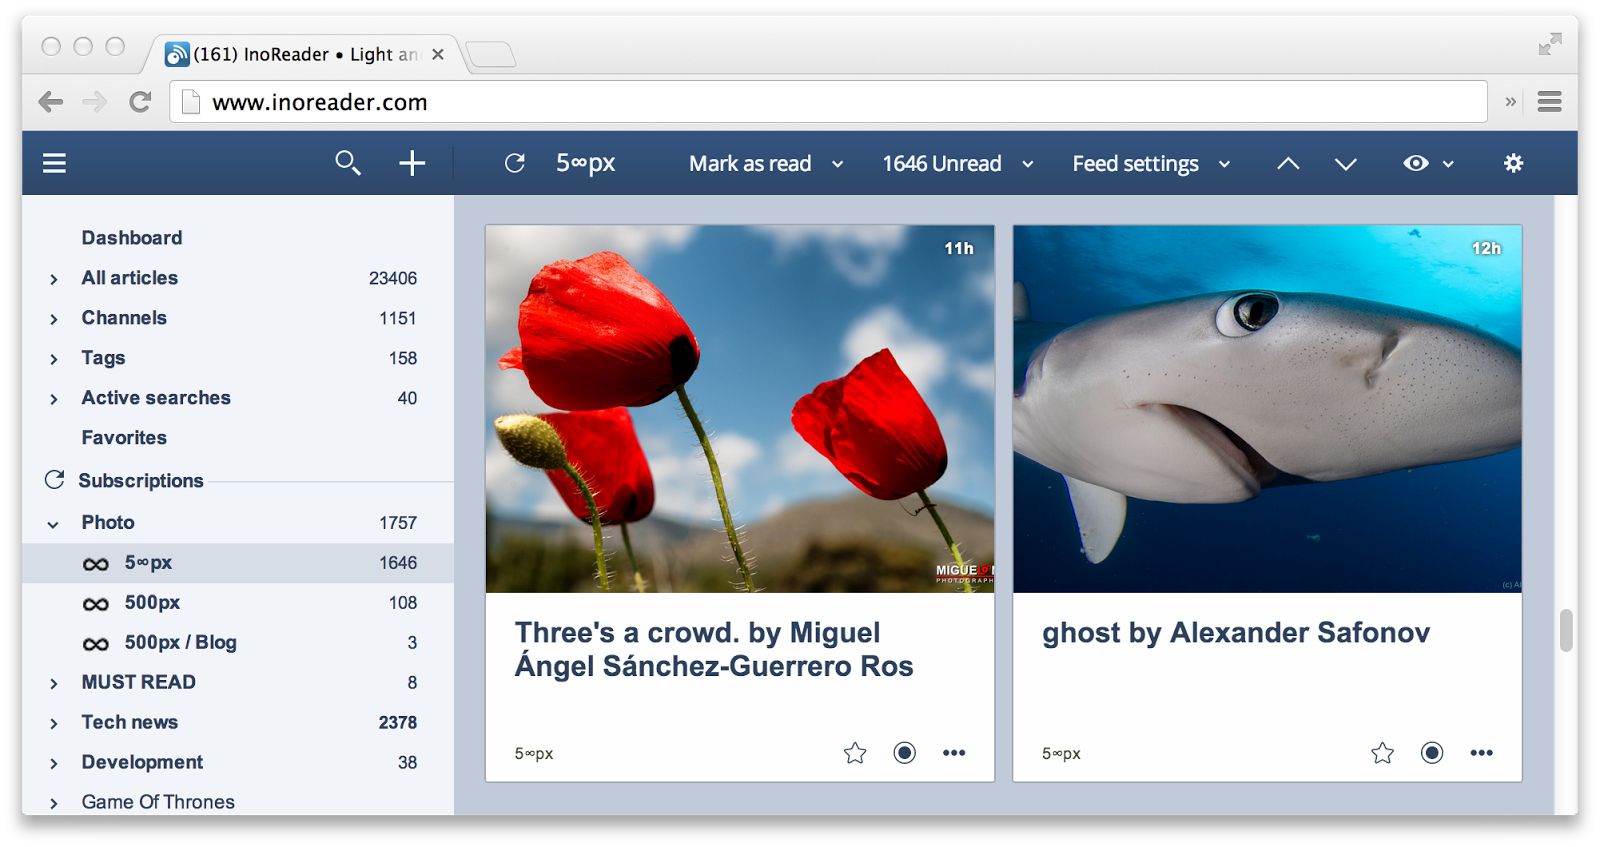Open a new browser tab
This screenshot has height=847, width=1600.
(490, 54)
